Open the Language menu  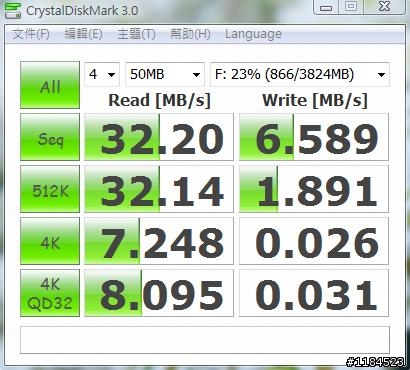pyautogui.click(x=253, y=34)
